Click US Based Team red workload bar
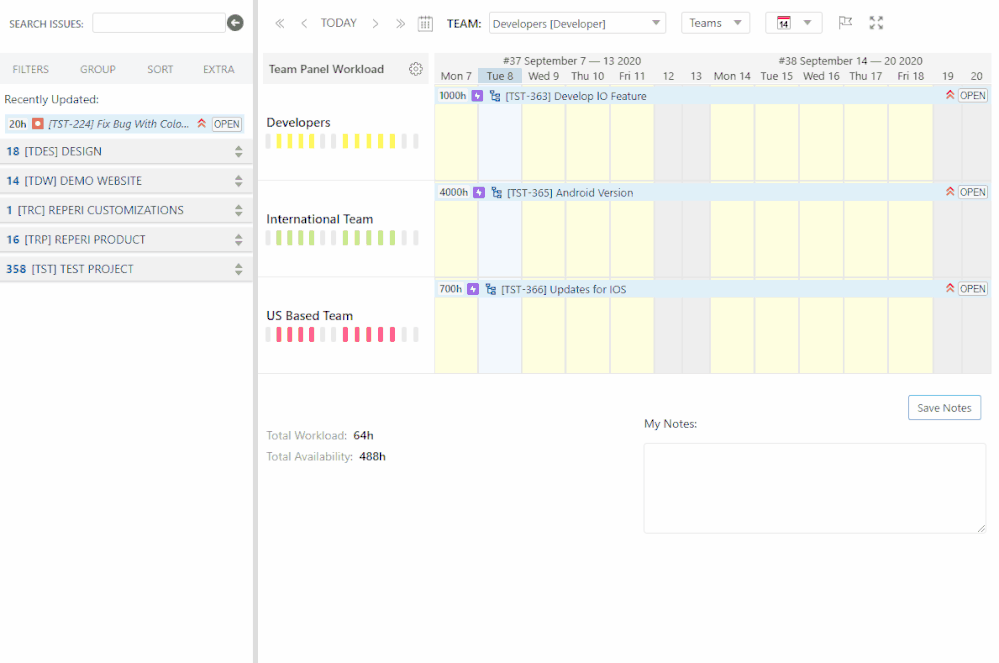The height and width of the screenshot is (663, 999). (342, 334)
